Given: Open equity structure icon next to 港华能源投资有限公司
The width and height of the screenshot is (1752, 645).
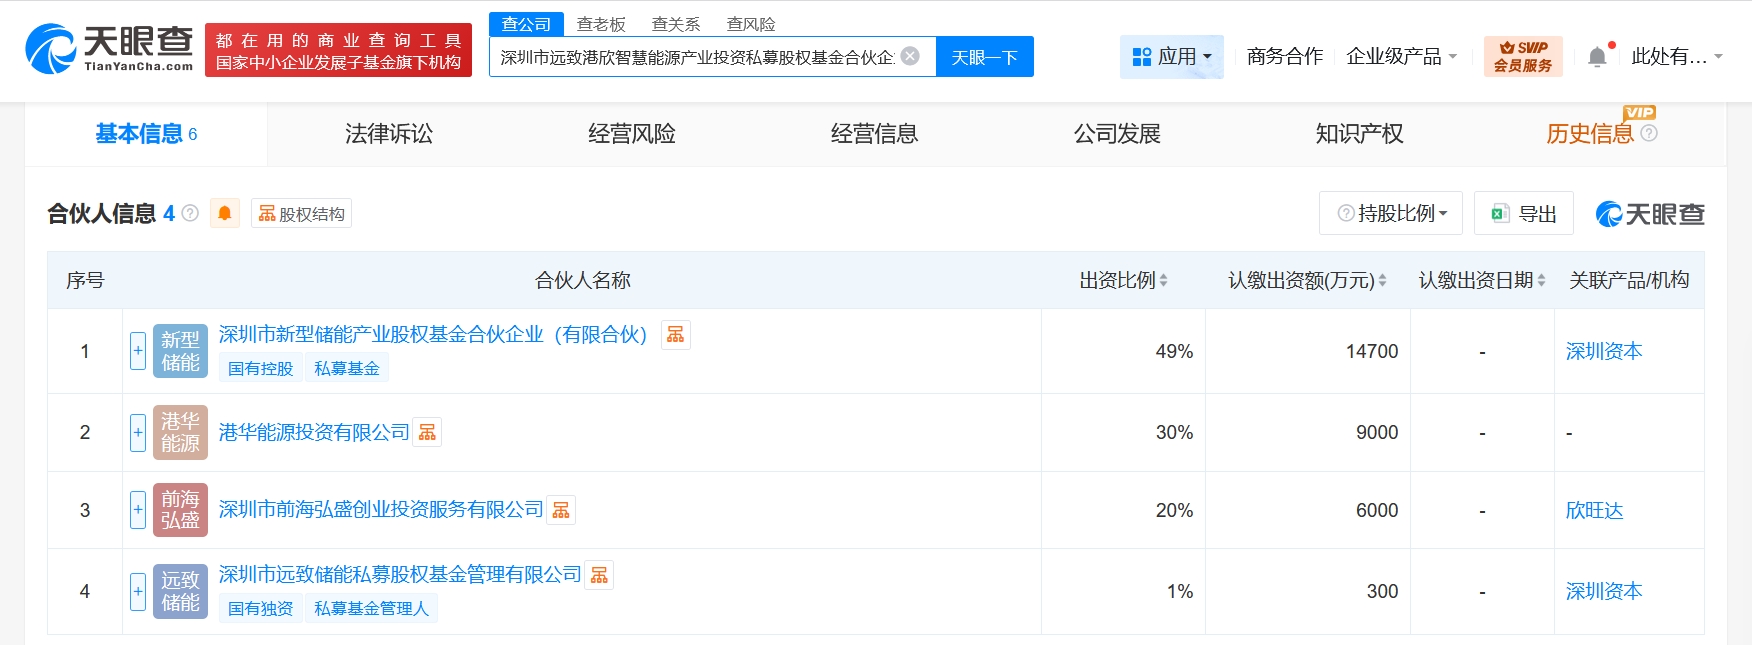Looking at the screenshot, I should (x=427, y=432).
